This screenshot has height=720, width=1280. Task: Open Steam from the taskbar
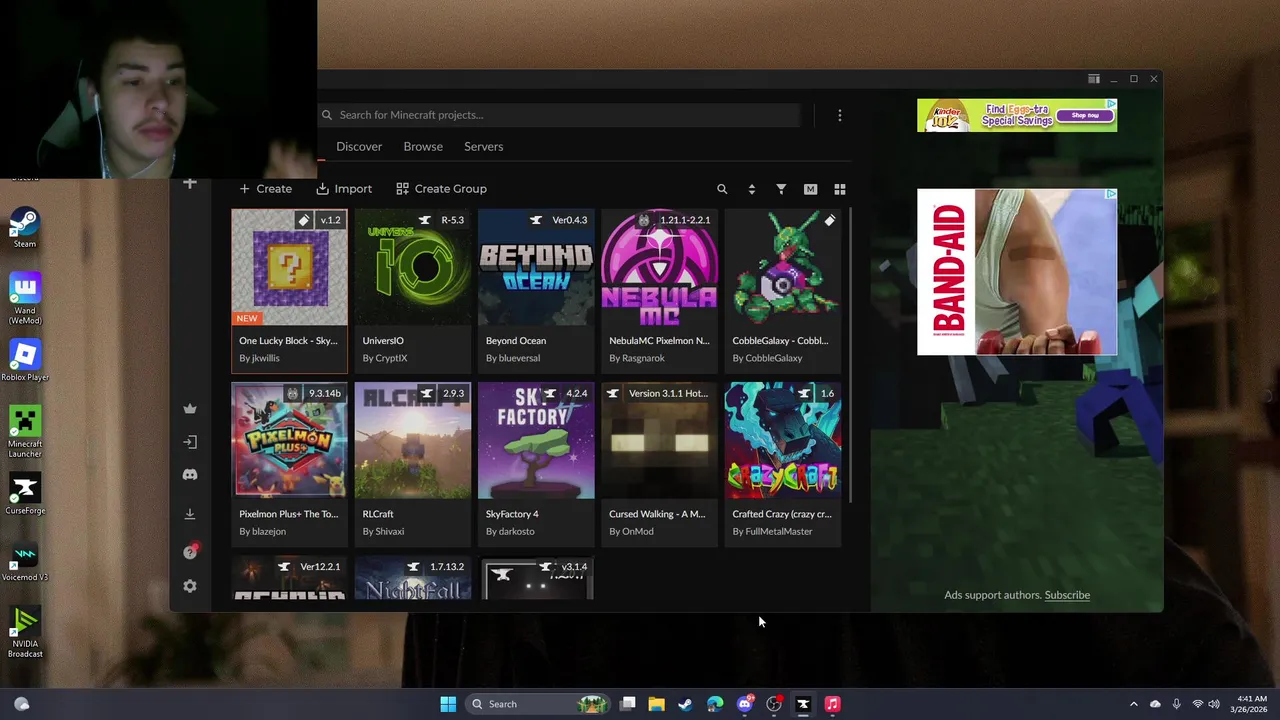tap(685, 704)
